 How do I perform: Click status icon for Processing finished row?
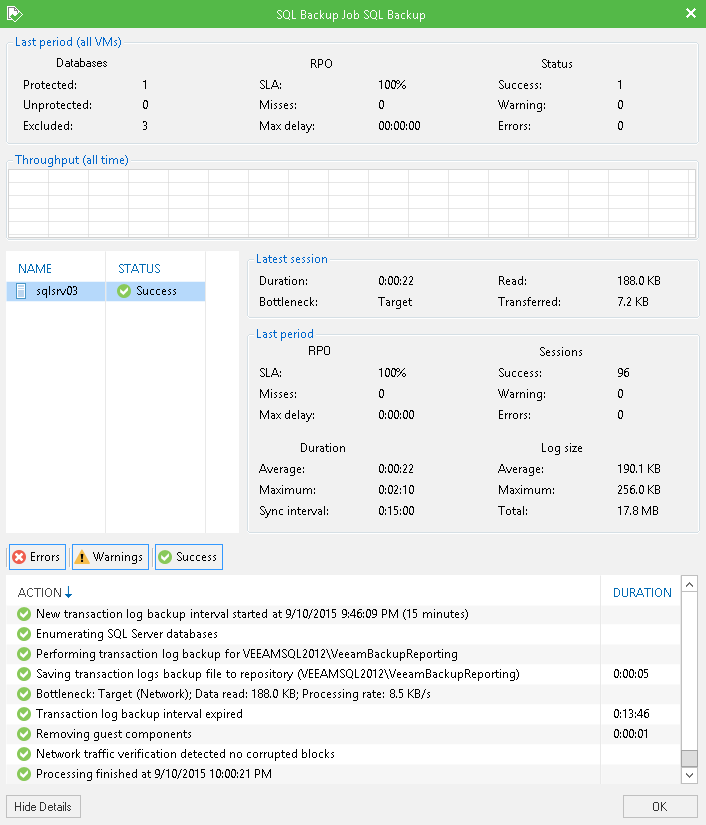point(24,774)
